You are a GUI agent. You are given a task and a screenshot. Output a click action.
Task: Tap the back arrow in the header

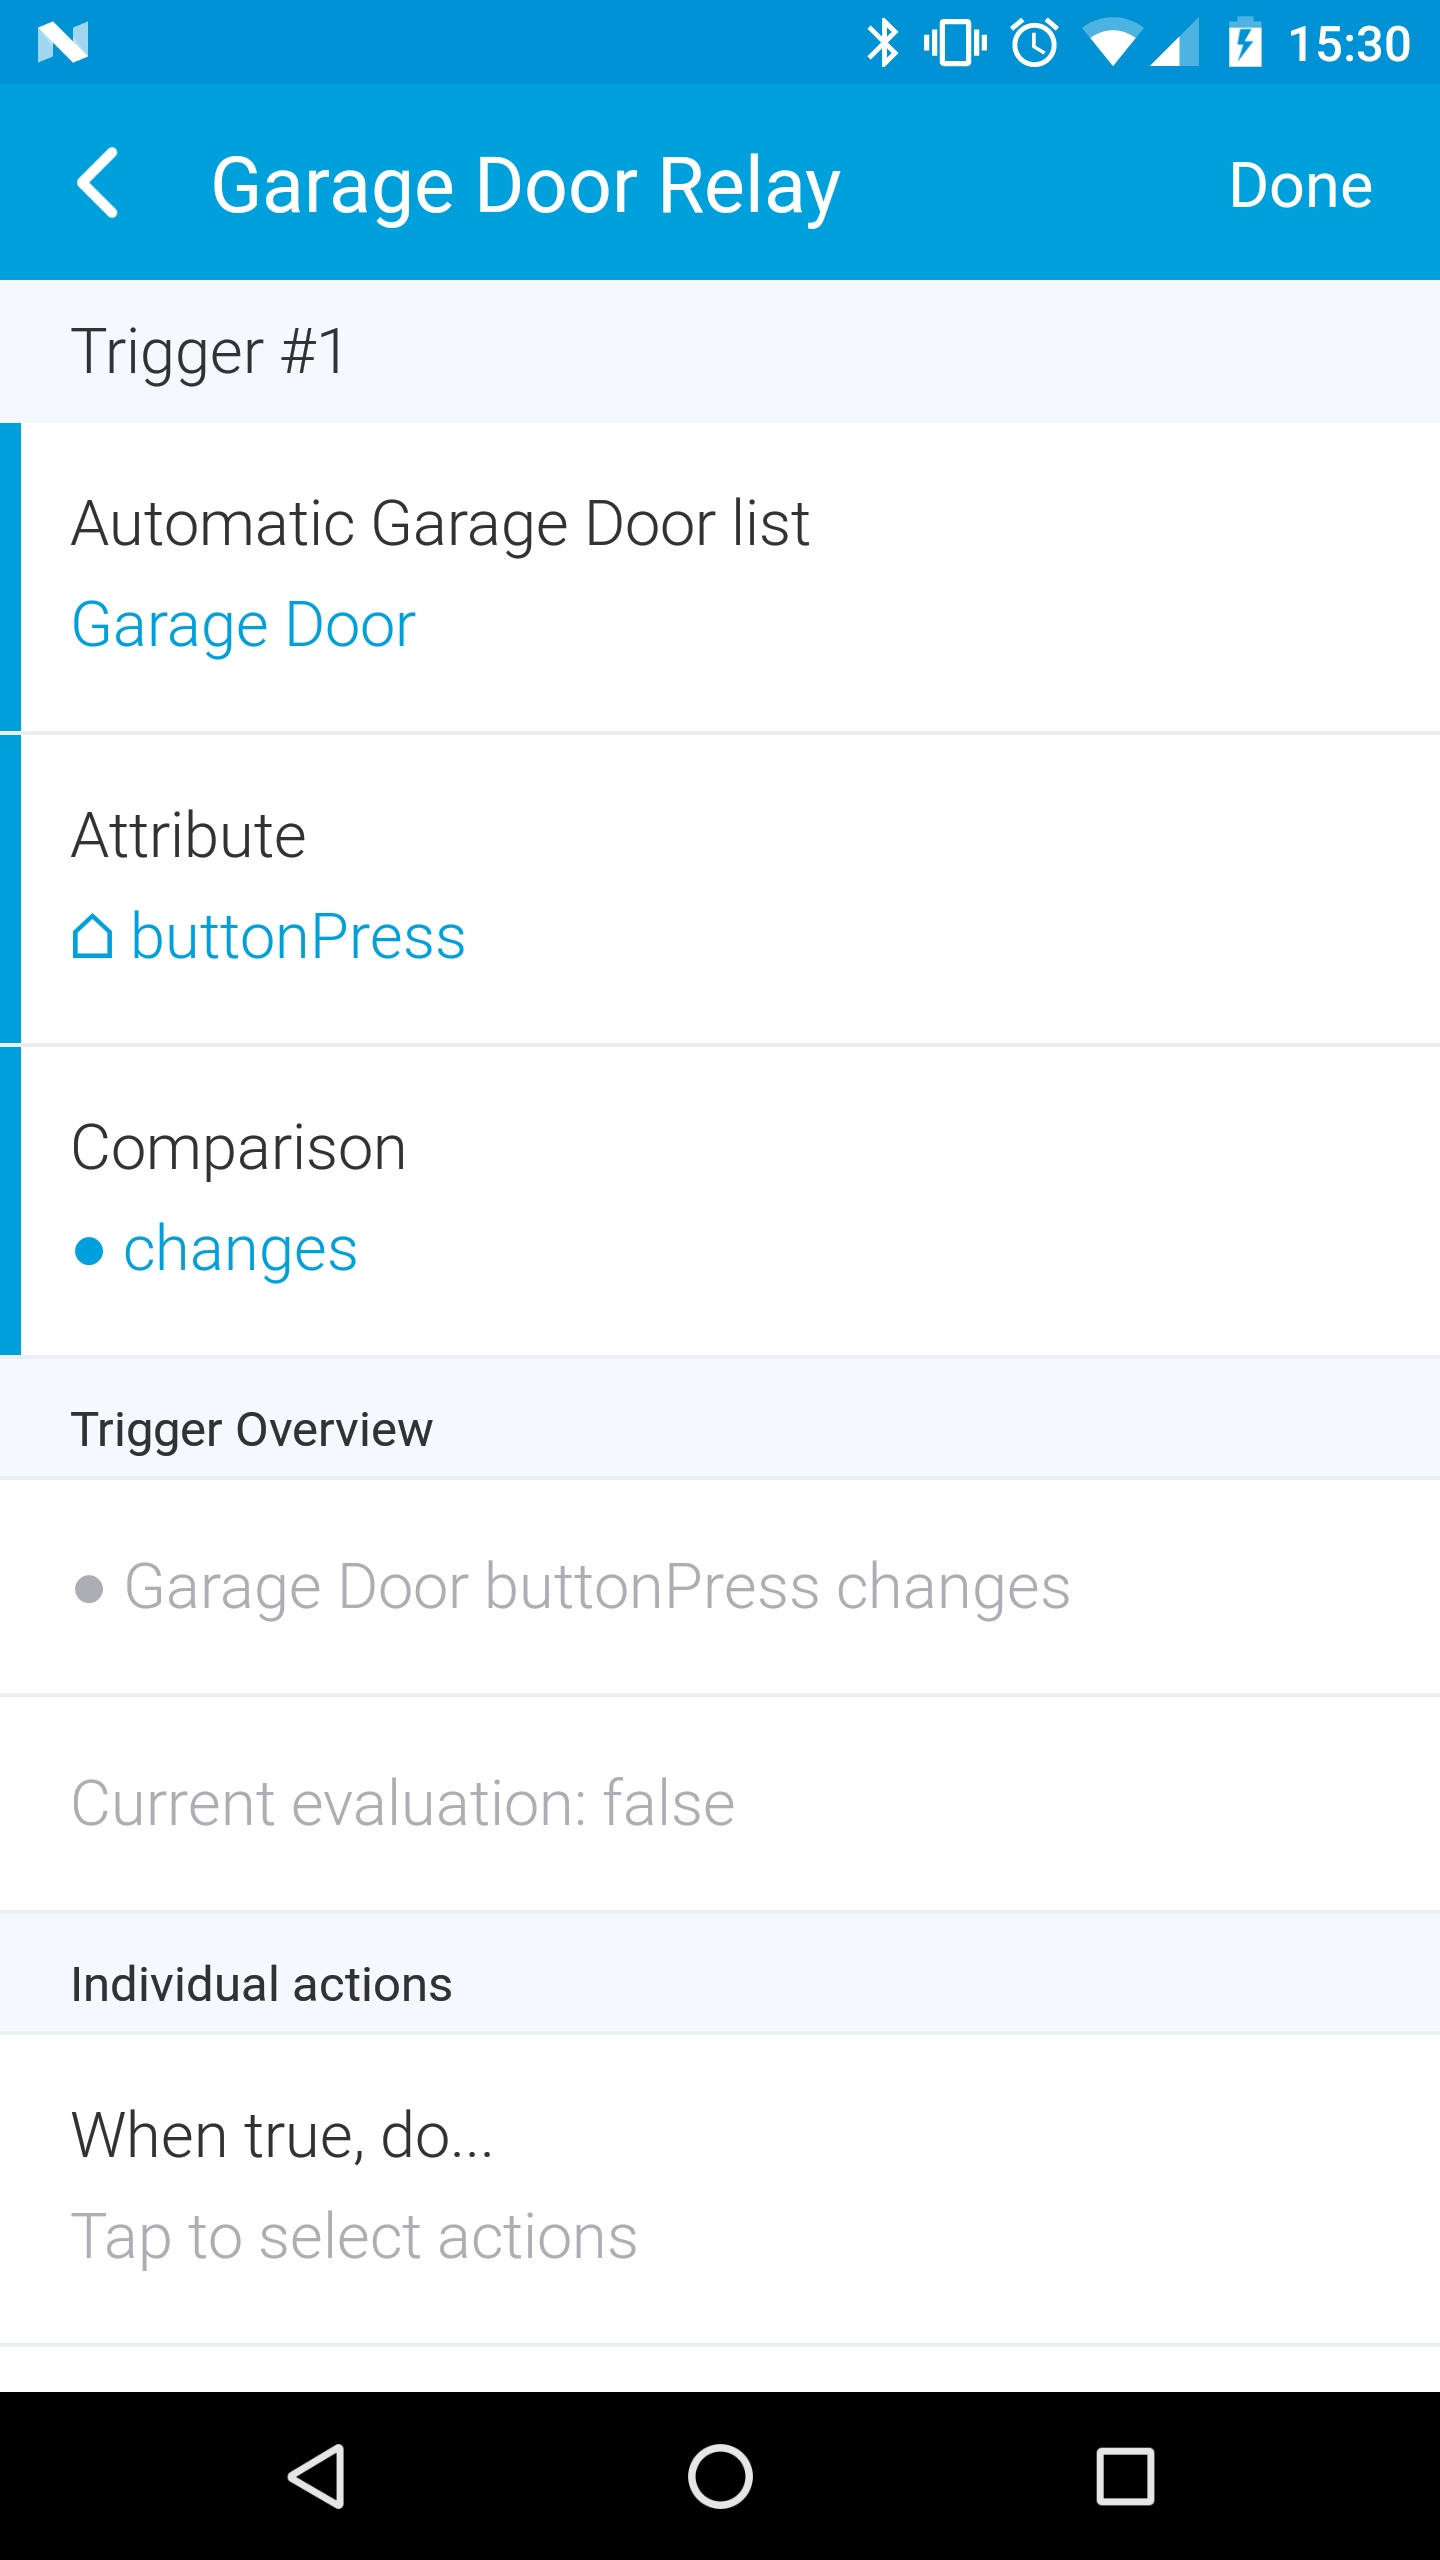[x=97, y=183]
